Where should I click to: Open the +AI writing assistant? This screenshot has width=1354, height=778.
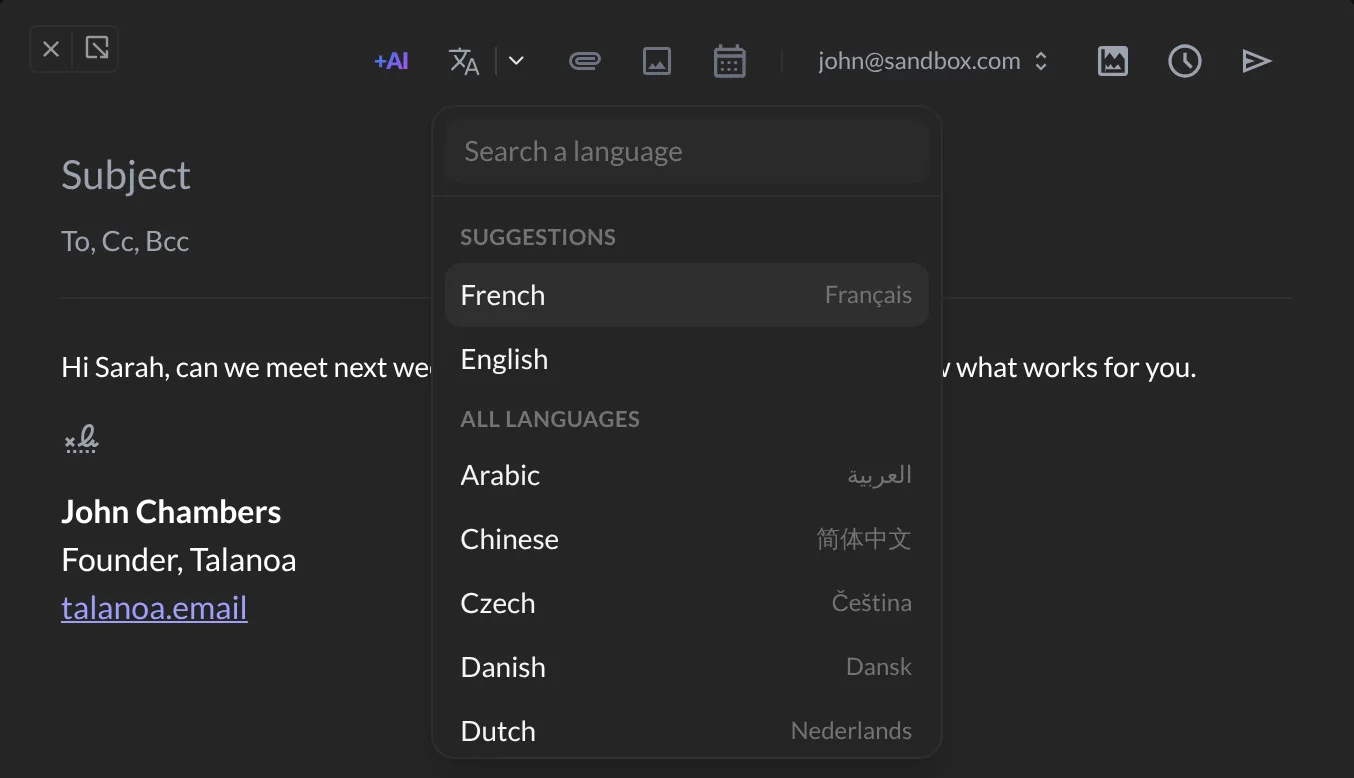[x=391, y=61]
